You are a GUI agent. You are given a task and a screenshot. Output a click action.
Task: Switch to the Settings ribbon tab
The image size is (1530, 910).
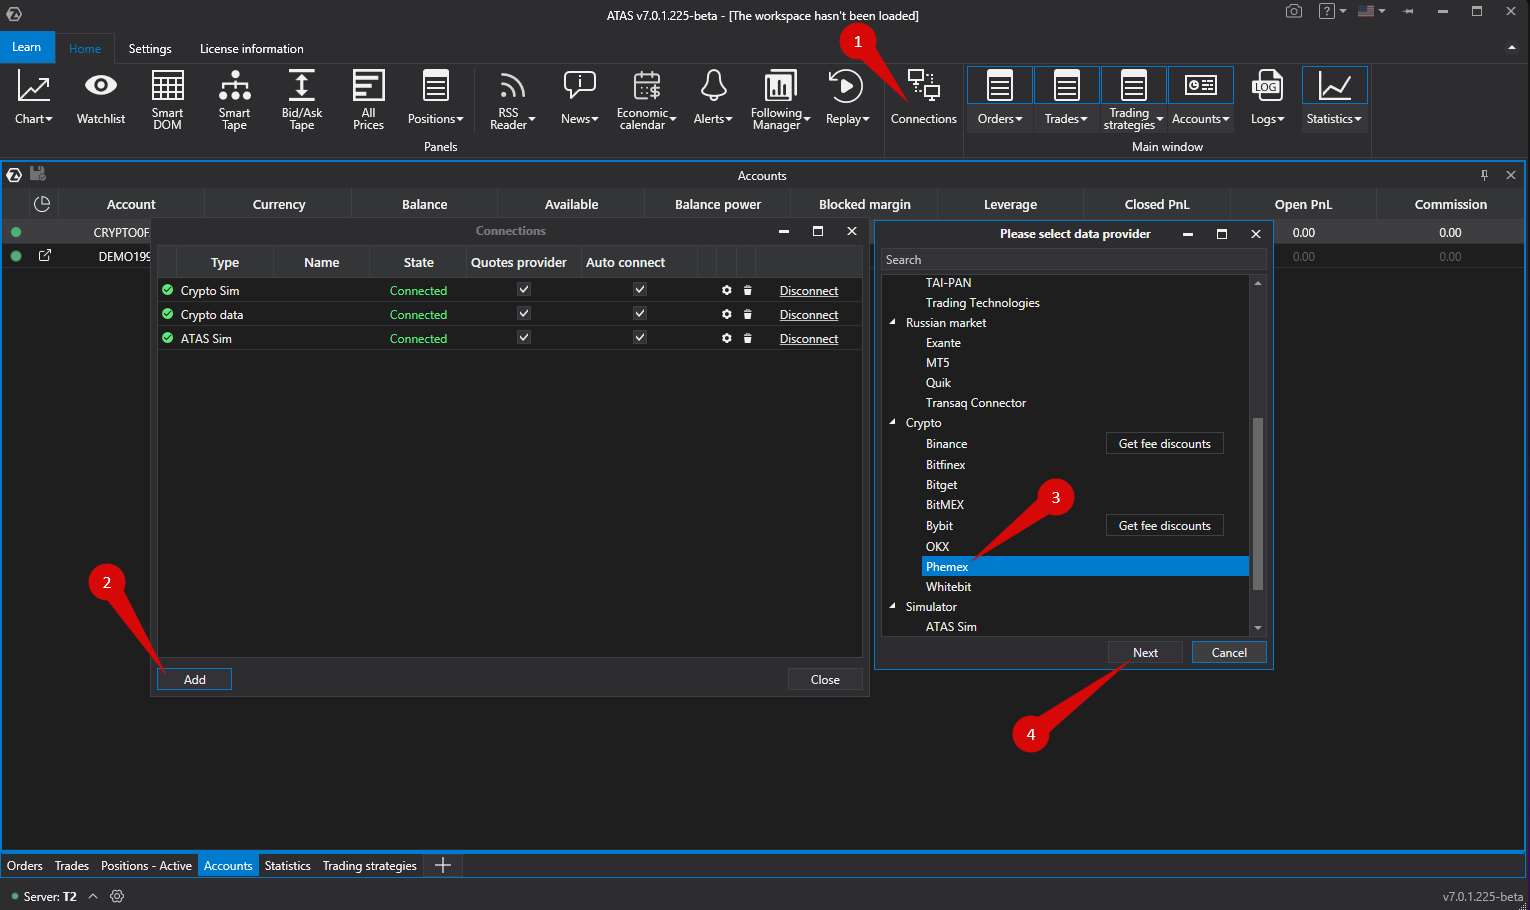coord(150,49)
